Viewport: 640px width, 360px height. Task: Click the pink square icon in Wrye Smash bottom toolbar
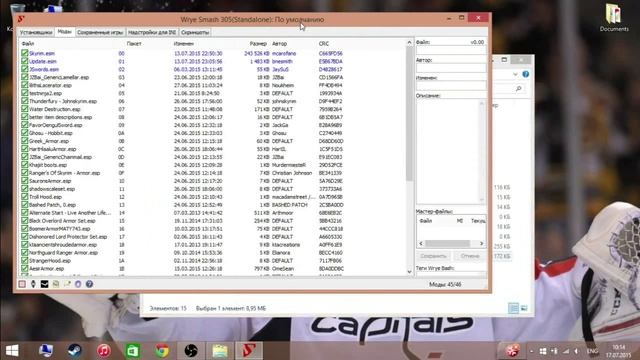pos(22,284)
